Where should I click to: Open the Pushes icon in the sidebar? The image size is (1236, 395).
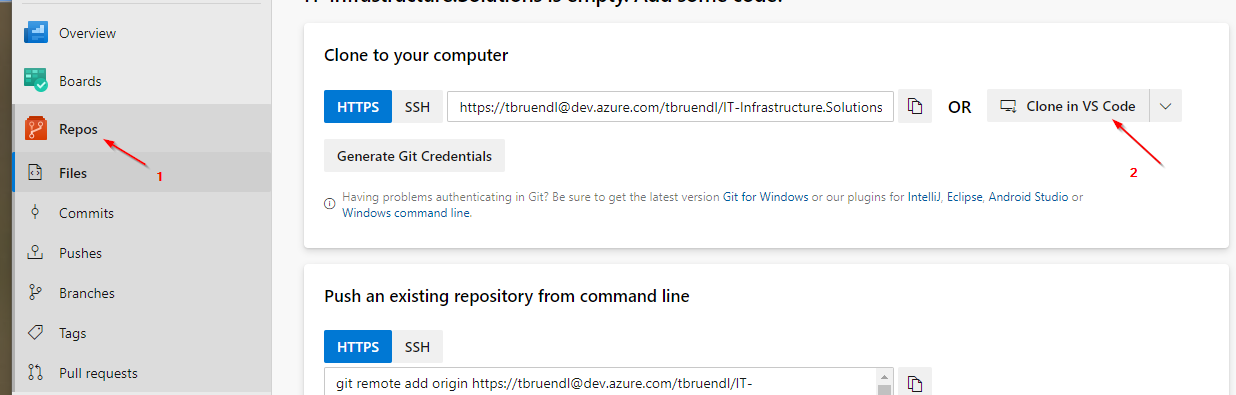(36, 253)
